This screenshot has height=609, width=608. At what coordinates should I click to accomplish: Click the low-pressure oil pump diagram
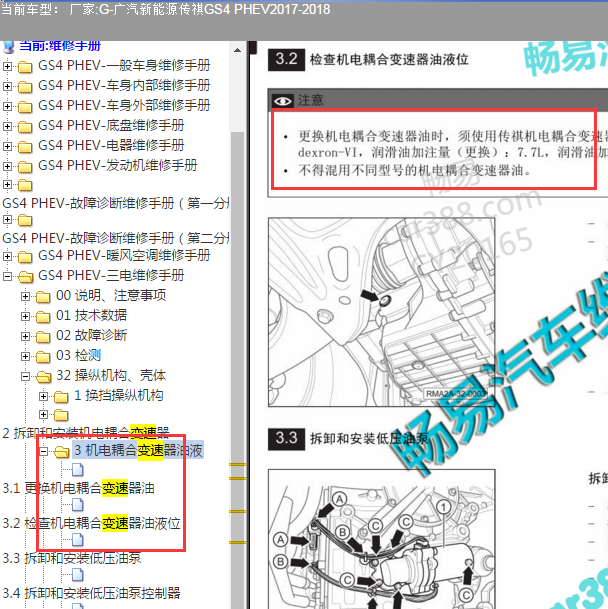coord(381,539)
